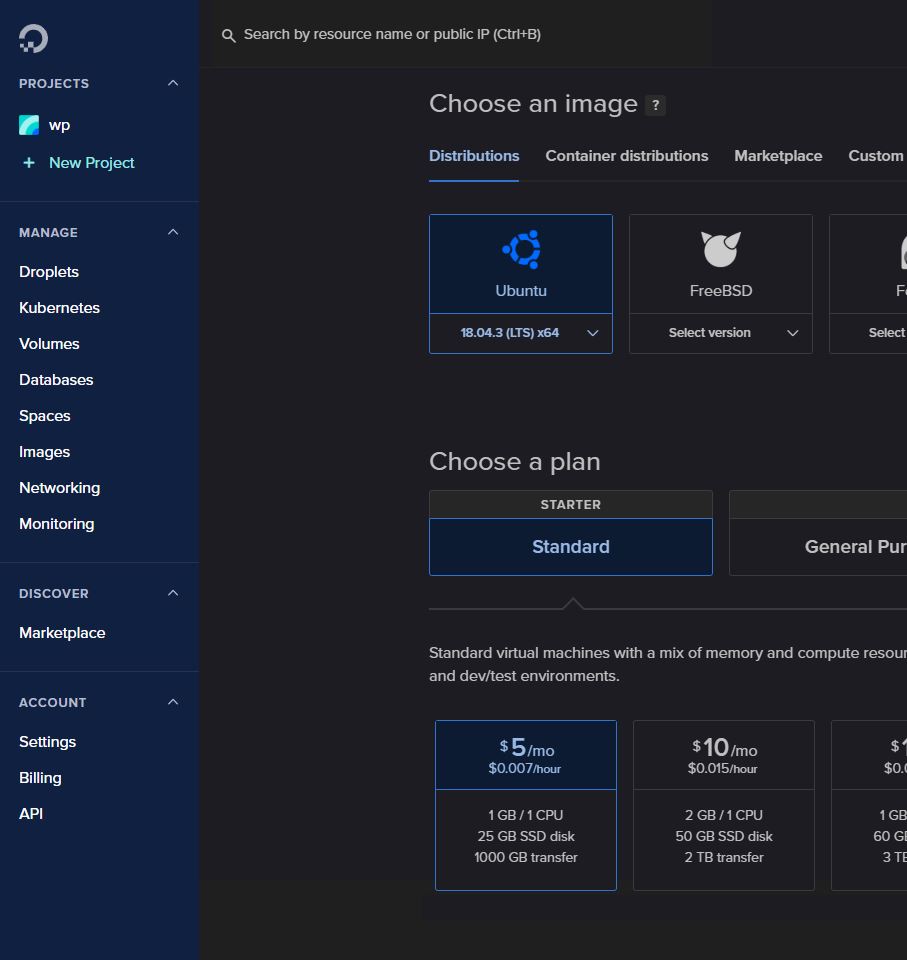Open the API page
Image resolution: width=907 pixels, height=960 pixels.
[31, 814]
